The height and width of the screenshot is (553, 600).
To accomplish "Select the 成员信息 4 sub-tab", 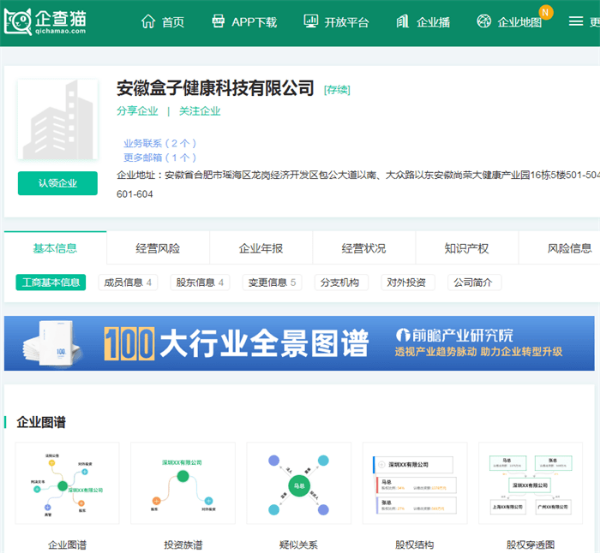I will pos(128,282).
